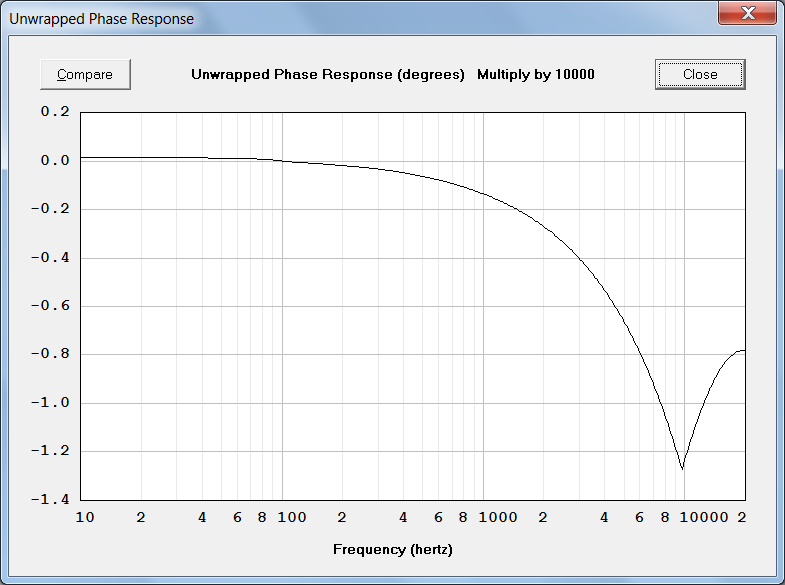785x585 pixels.
Task: Click the 10000 frequency axis label
Action: [704, 517]
